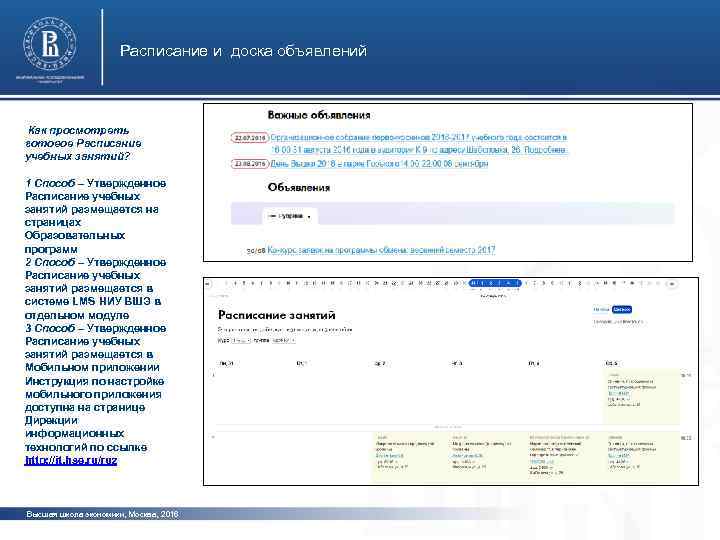Click the footer 'Высшая школа экономики, Москва, 2016'
Image resolution: width=720 pixels, height=540 pixels.
102,514
